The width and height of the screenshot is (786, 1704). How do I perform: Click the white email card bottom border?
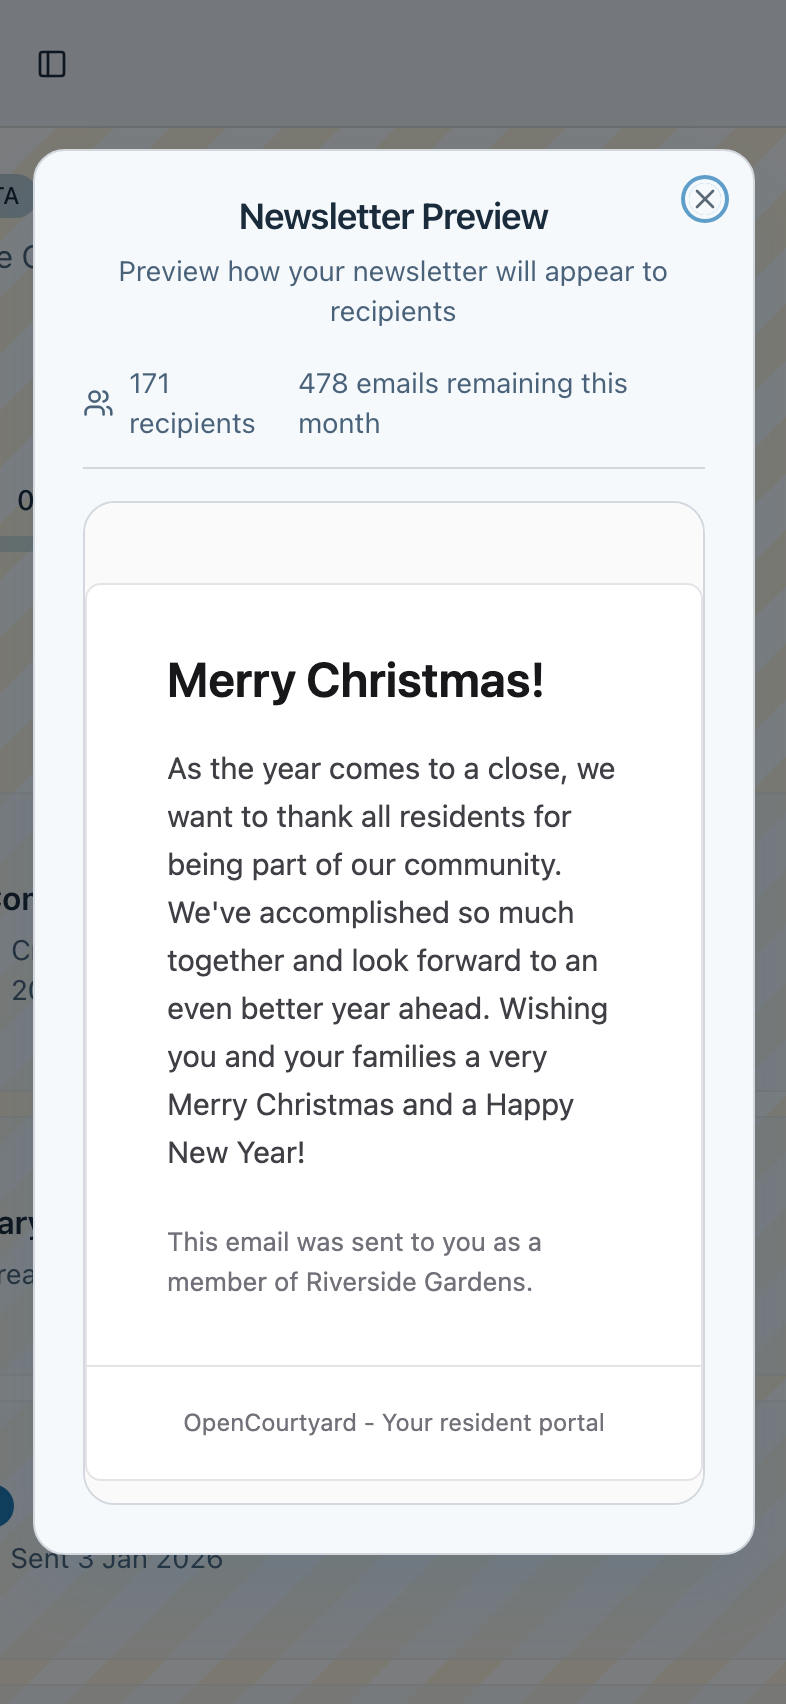pyautogui.click(x=393, y=1479)
